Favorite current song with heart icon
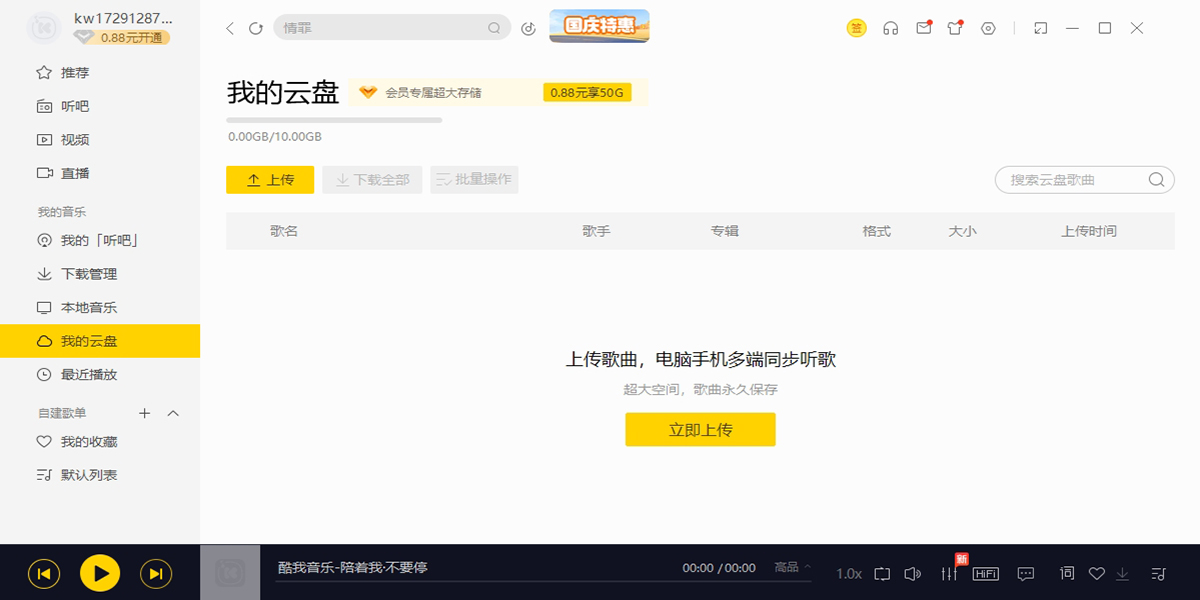 [1096, 574]
